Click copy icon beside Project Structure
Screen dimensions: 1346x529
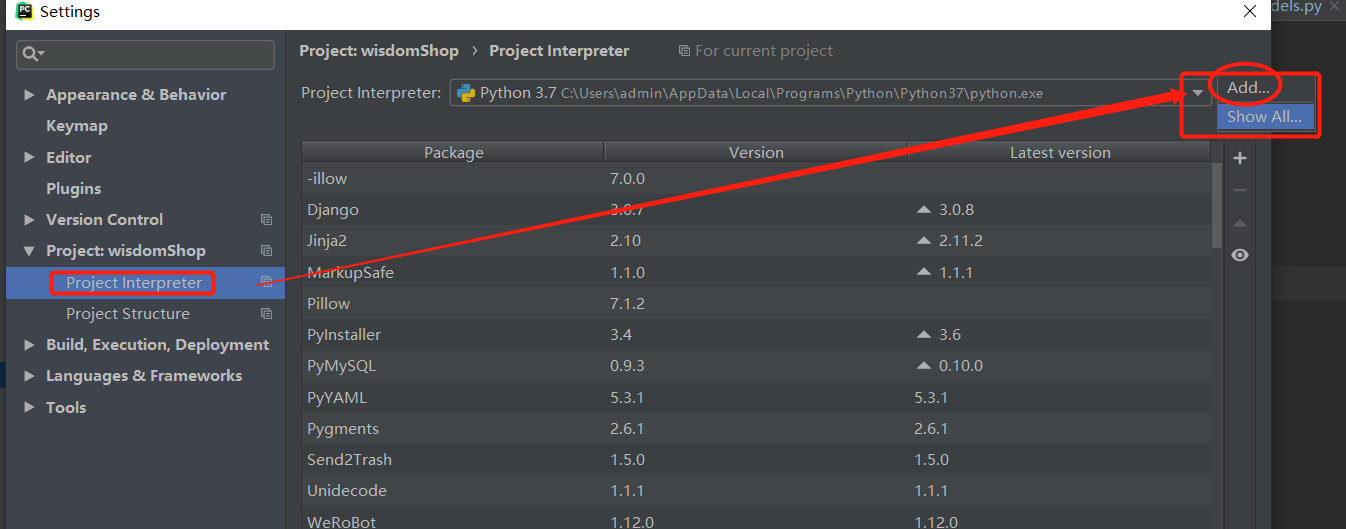[x=266, y=314]
